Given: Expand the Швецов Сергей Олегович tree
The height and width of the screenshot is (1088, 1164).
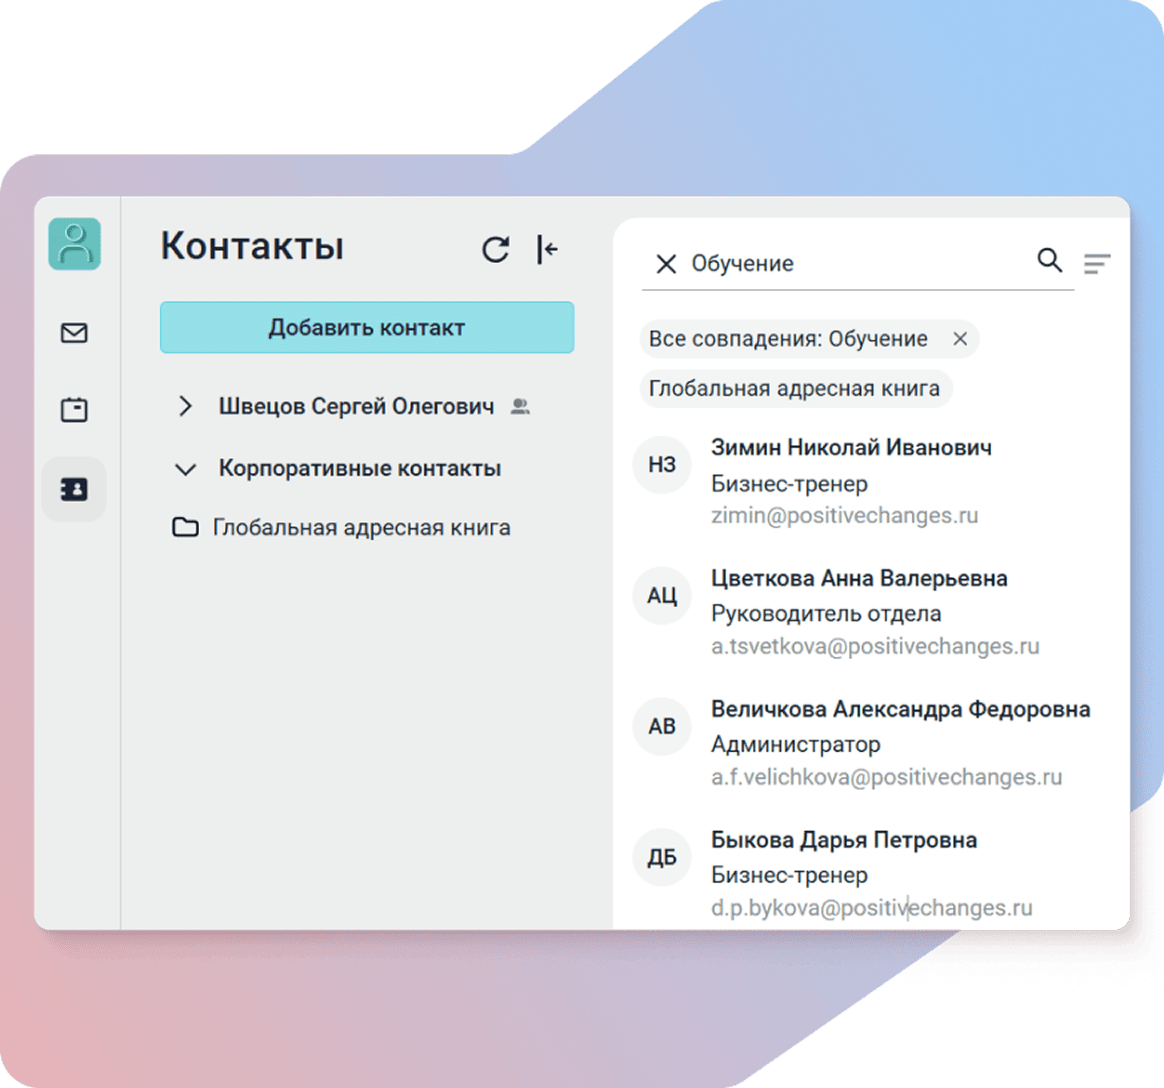Looking at the screenshot, I should pyautogui.click(x=185, y=406).
